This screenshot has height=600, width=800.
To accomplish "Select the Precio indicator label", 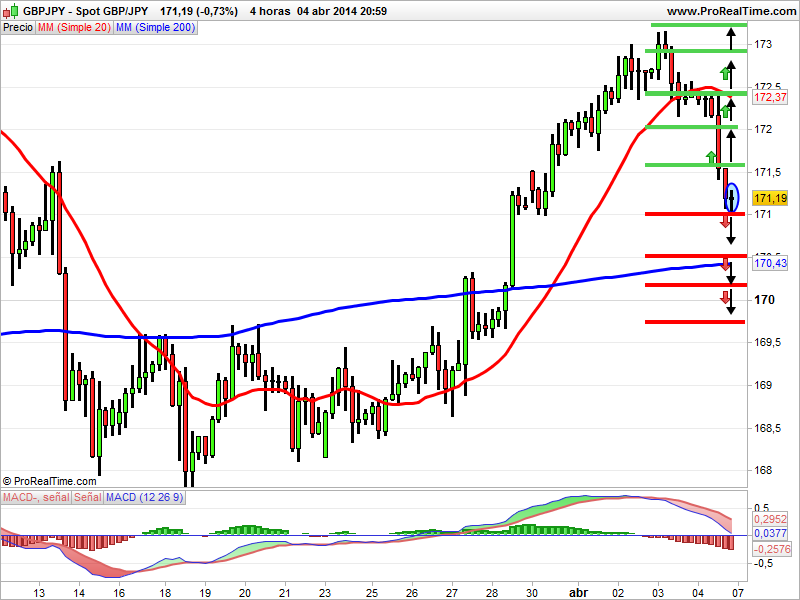I will click(18, 28).
